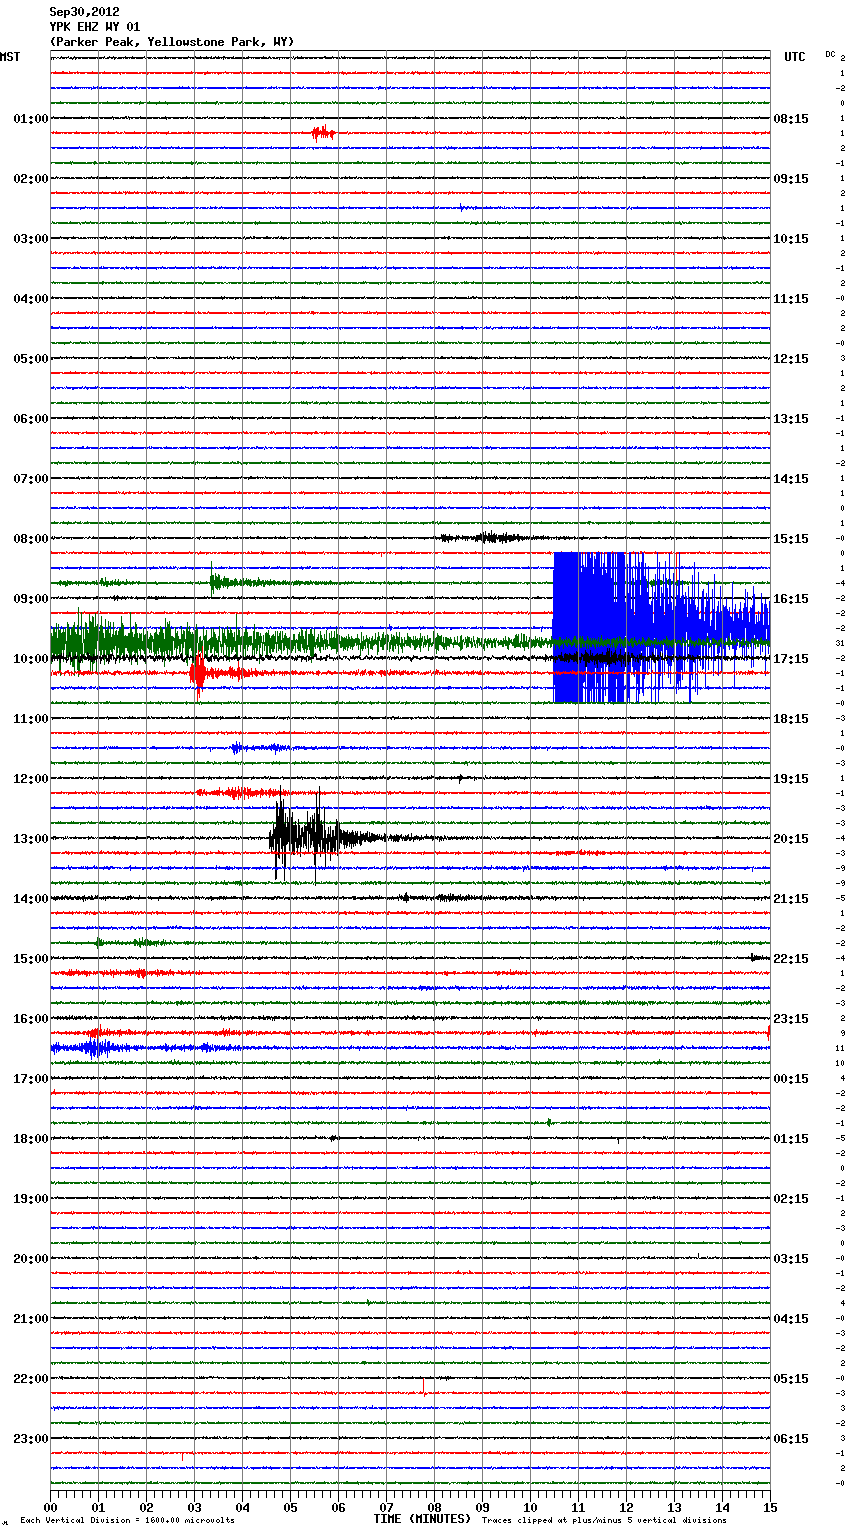Click the "08:00" MST hour label
Screen dimensions: 850x1534
click(30, 539)
